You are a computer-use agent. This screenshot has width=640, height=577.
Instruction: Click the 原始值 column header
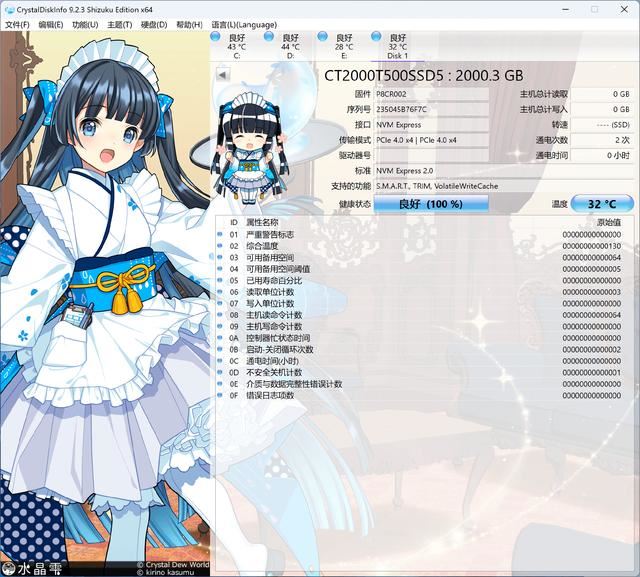(x=608, y=222)
